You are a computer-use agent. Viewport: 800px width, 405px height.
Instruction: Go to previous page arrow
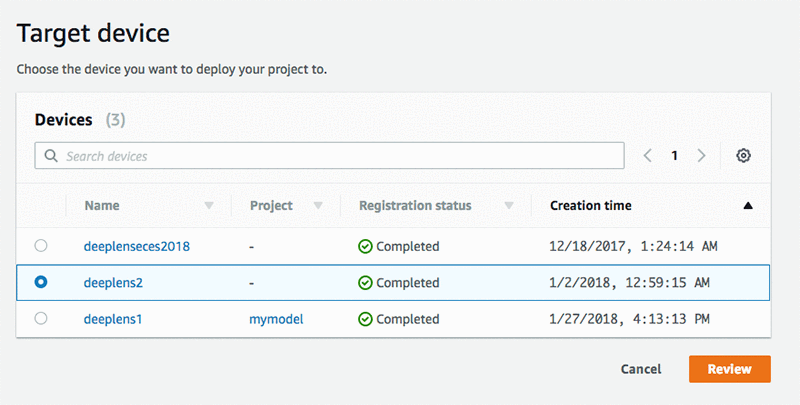point(648,156)
